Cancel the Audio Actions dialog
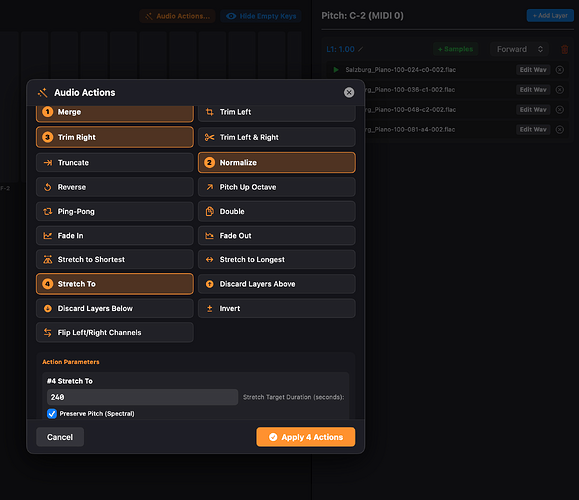 60,437
